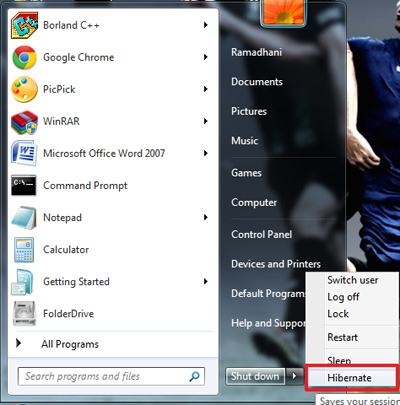The image size is (400, 405).
Task: Click the search magnifier icon
Action: 194,377
